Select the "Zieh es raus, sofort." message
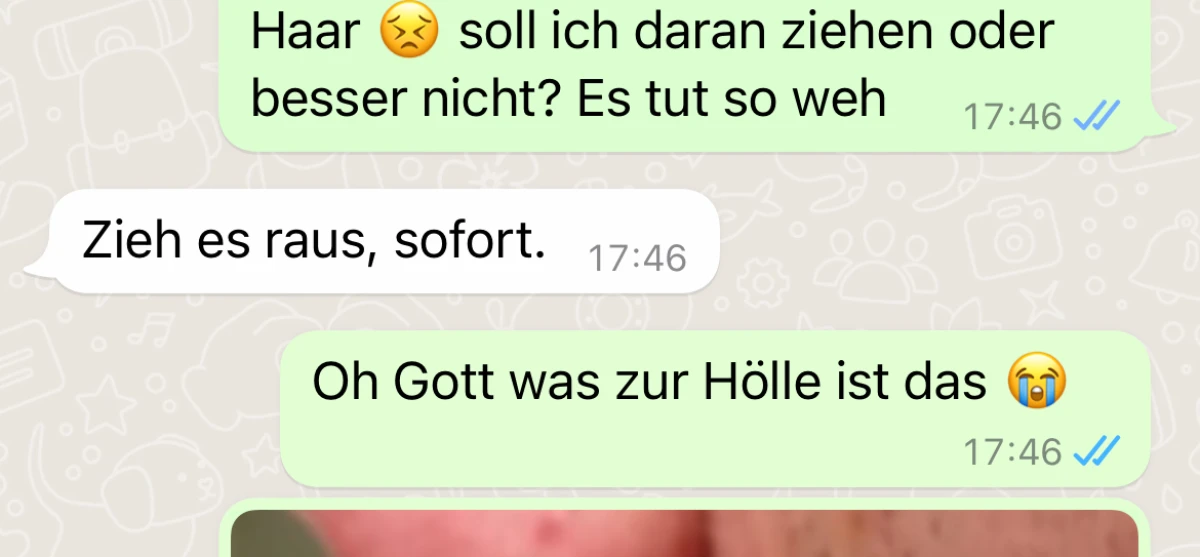This screenshot has height=557, width=1200. point(383,241)
